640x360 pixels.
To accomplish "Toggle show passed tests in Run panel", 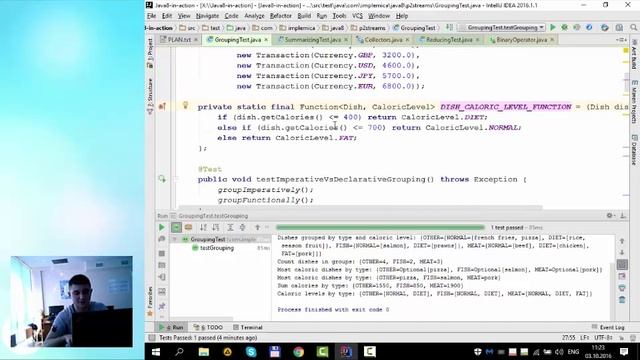I will click(176, 227).
